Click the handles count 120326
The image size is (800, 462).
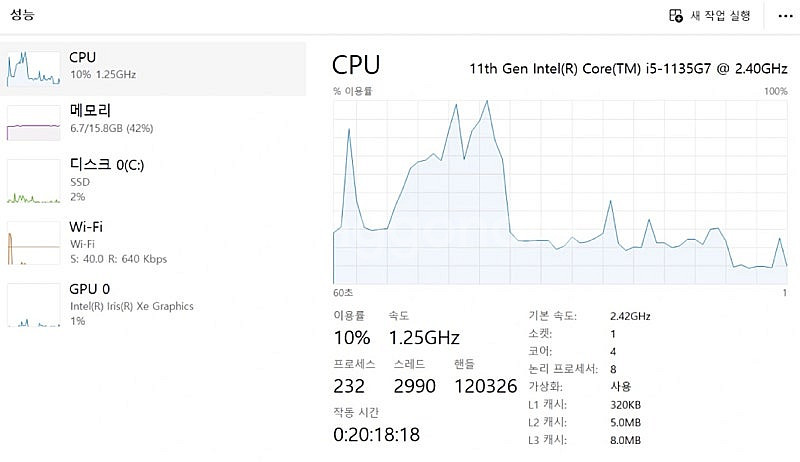(486, 386)
